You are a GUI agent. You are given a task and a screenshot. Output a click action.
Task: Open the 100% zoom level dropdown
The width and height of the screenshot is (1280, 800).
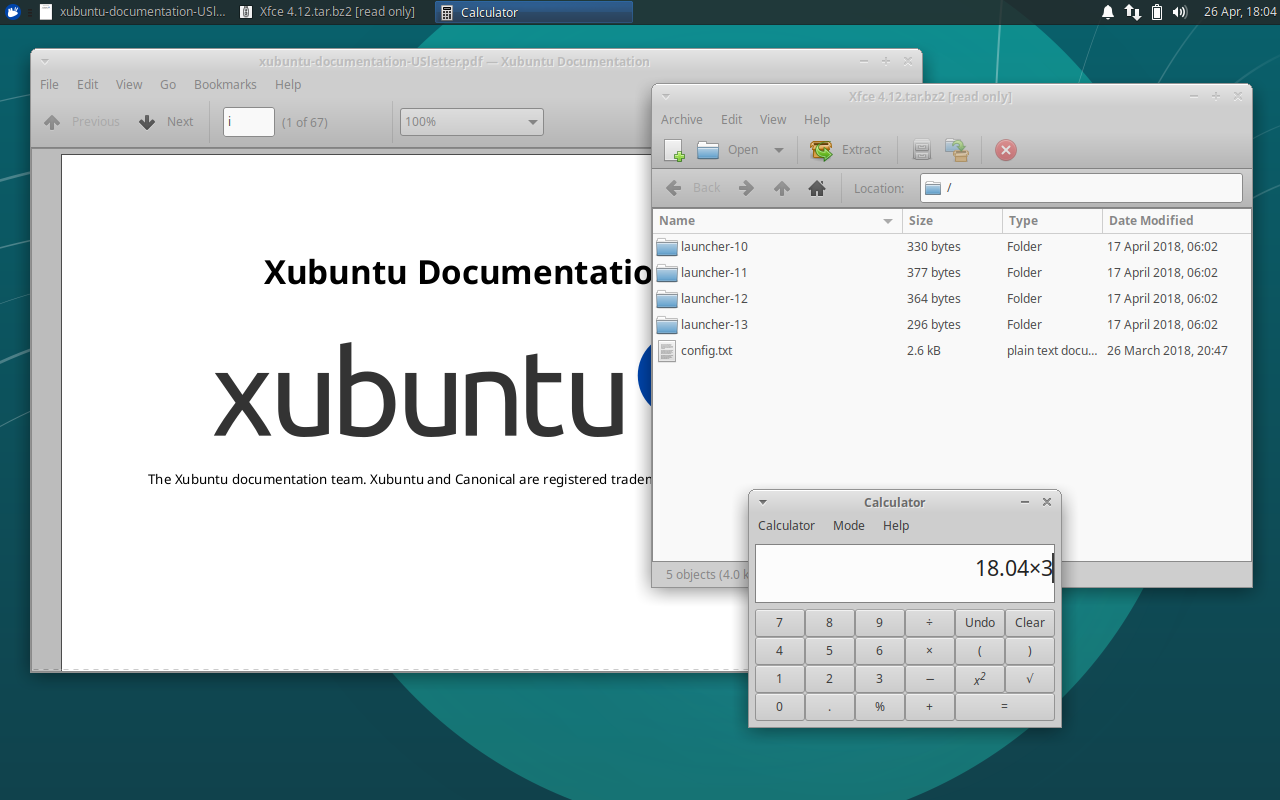pos(471,122)
